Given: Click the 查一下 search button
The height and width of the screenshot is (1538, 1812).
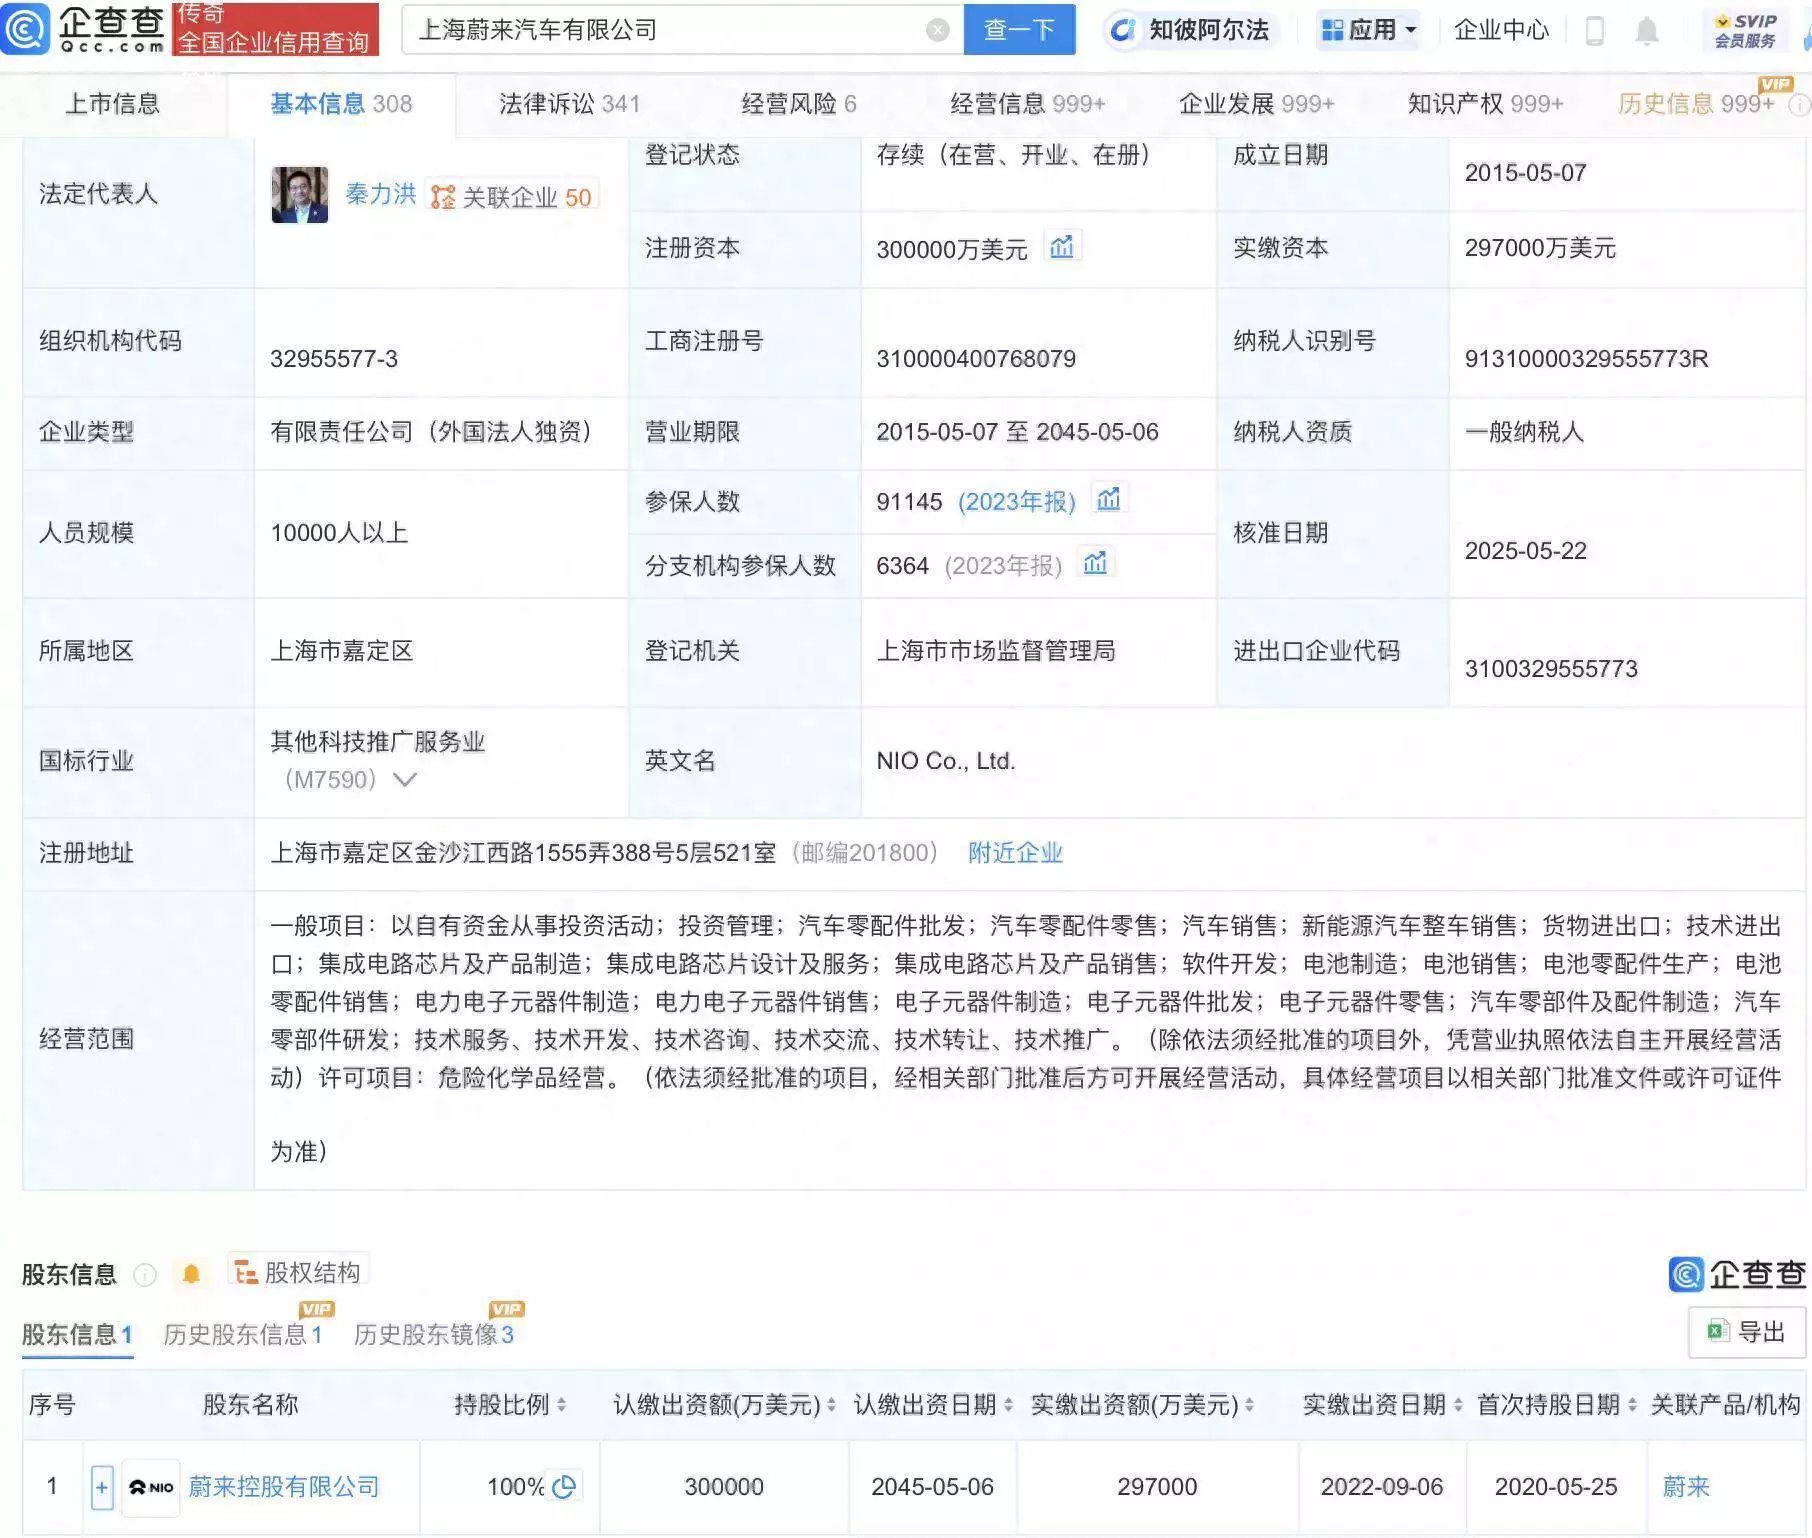Looking at the screenshot, I should (1019, 30).
